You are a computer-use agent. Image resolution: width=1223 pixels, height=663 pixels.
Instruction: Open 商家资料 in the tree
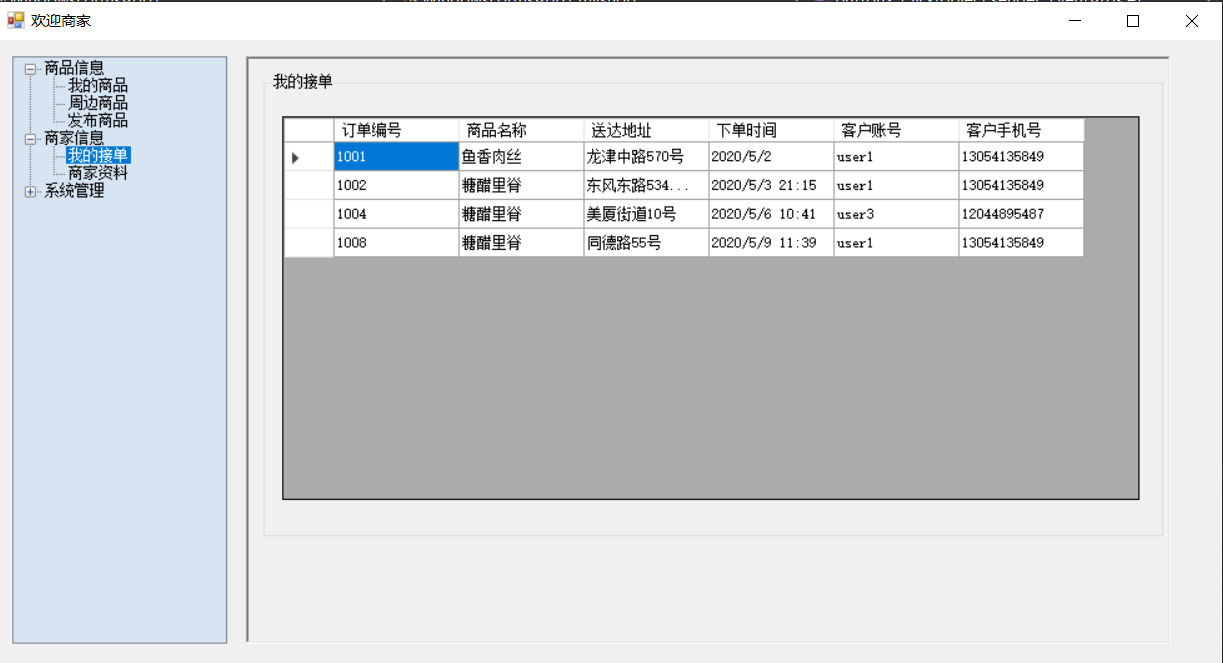(x=98, y=173)
